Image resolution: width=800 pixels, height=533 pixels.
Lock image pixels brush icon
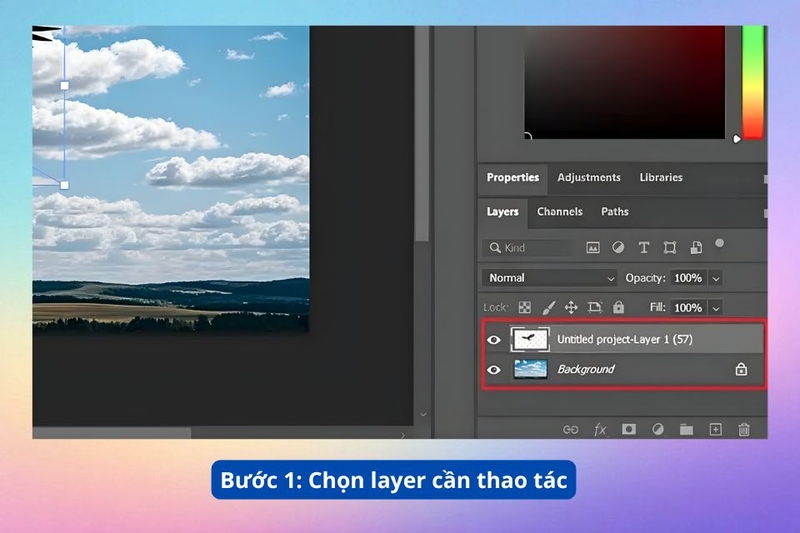coord(548,307)
